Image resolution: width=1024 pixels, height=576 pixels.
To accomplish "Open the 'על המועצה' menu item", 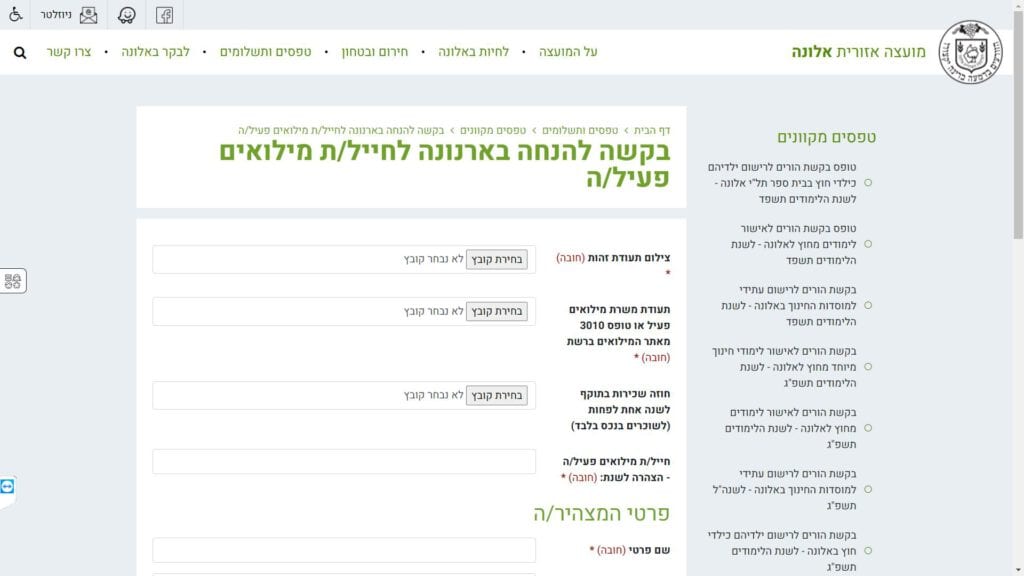I will pos(568,52).
